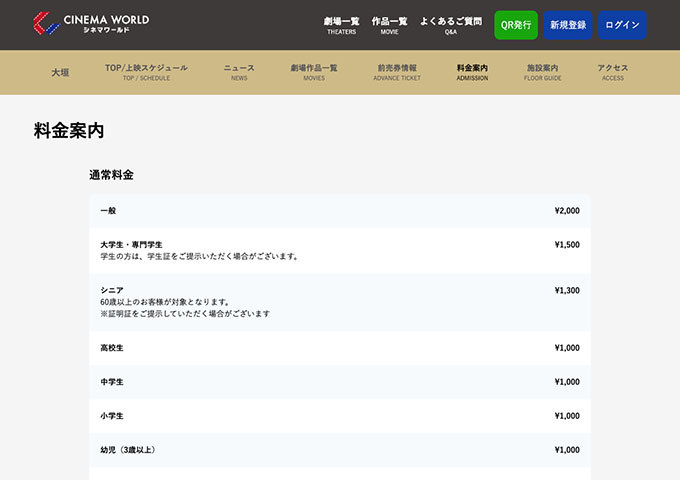Open the 作品一覧 MOVIE menu
The image size is (680, 480).
coord(389,25)
